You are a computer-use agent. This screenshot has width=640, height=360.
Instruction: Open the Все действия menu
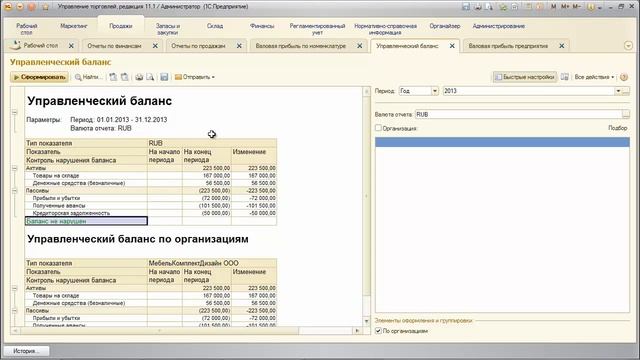click(x=594, y=77)
